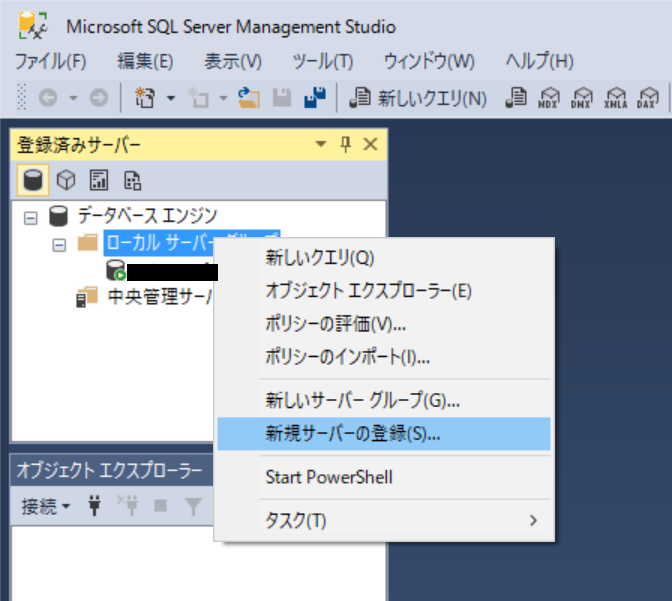Image resolution: width=672 pixels, height=601 pixels.
Task: Select the registered server with green arrow icon
Action: point(162,271)
